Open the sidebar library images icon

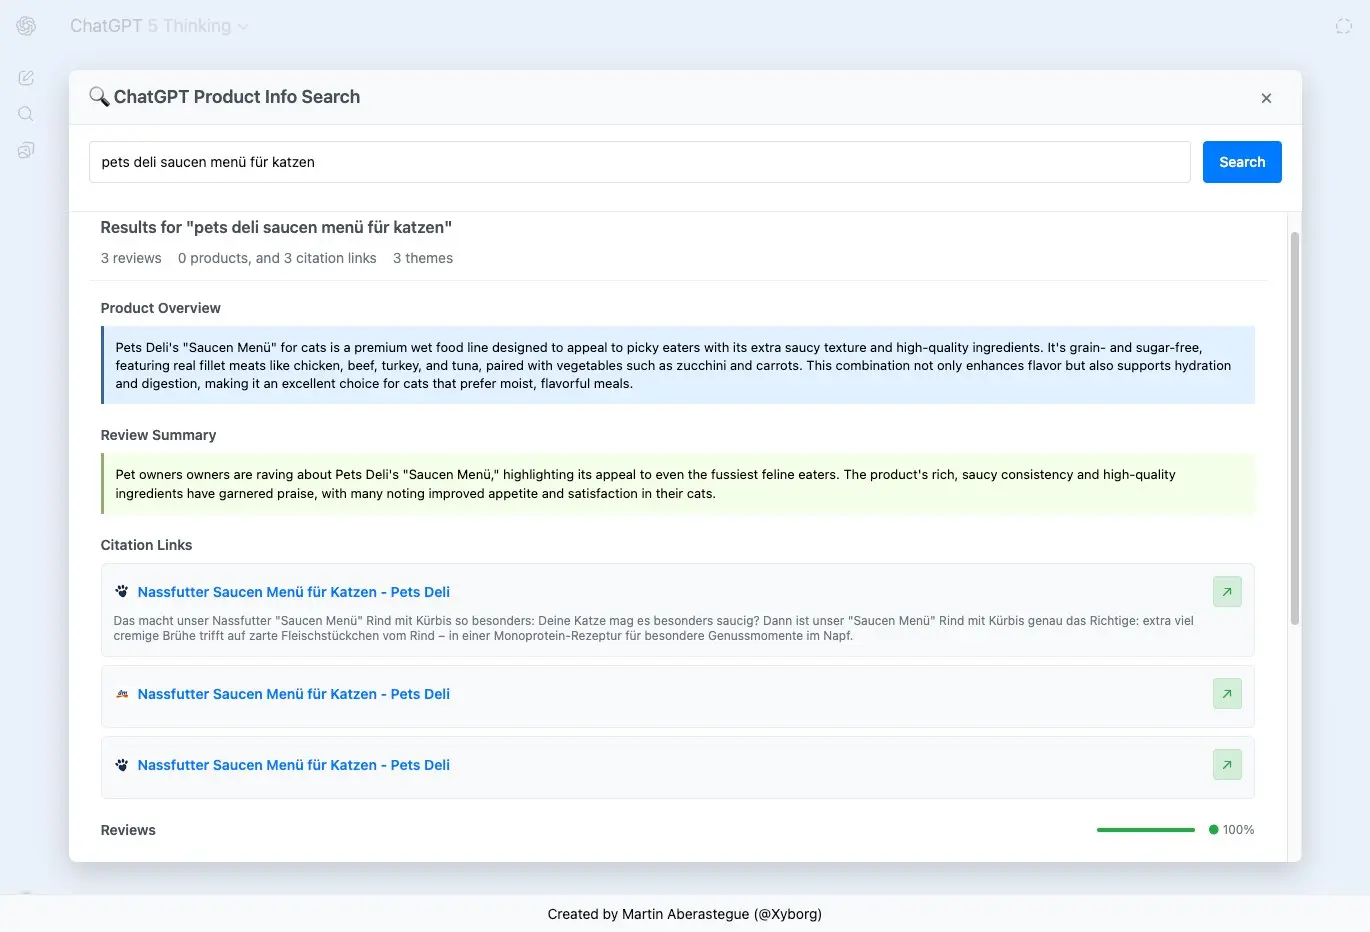(26, 150)
